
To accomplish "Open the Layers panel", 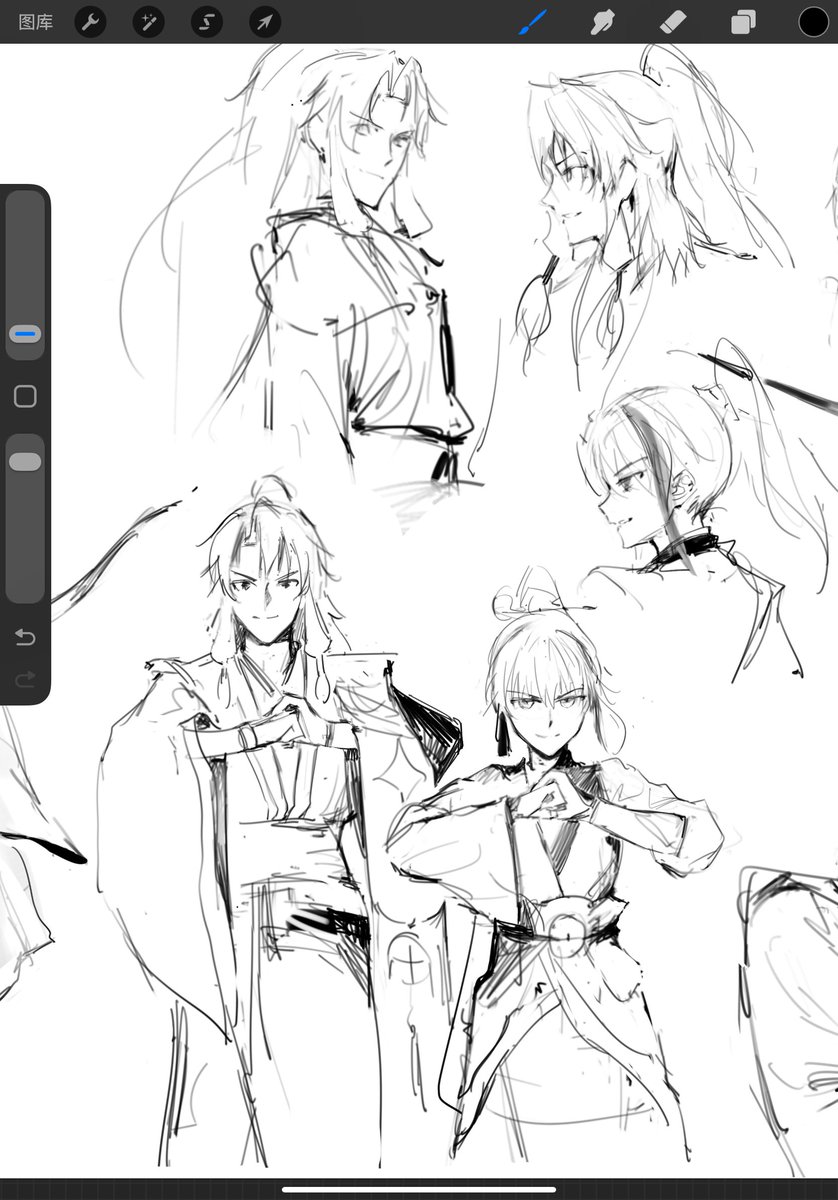I will 743,21.
